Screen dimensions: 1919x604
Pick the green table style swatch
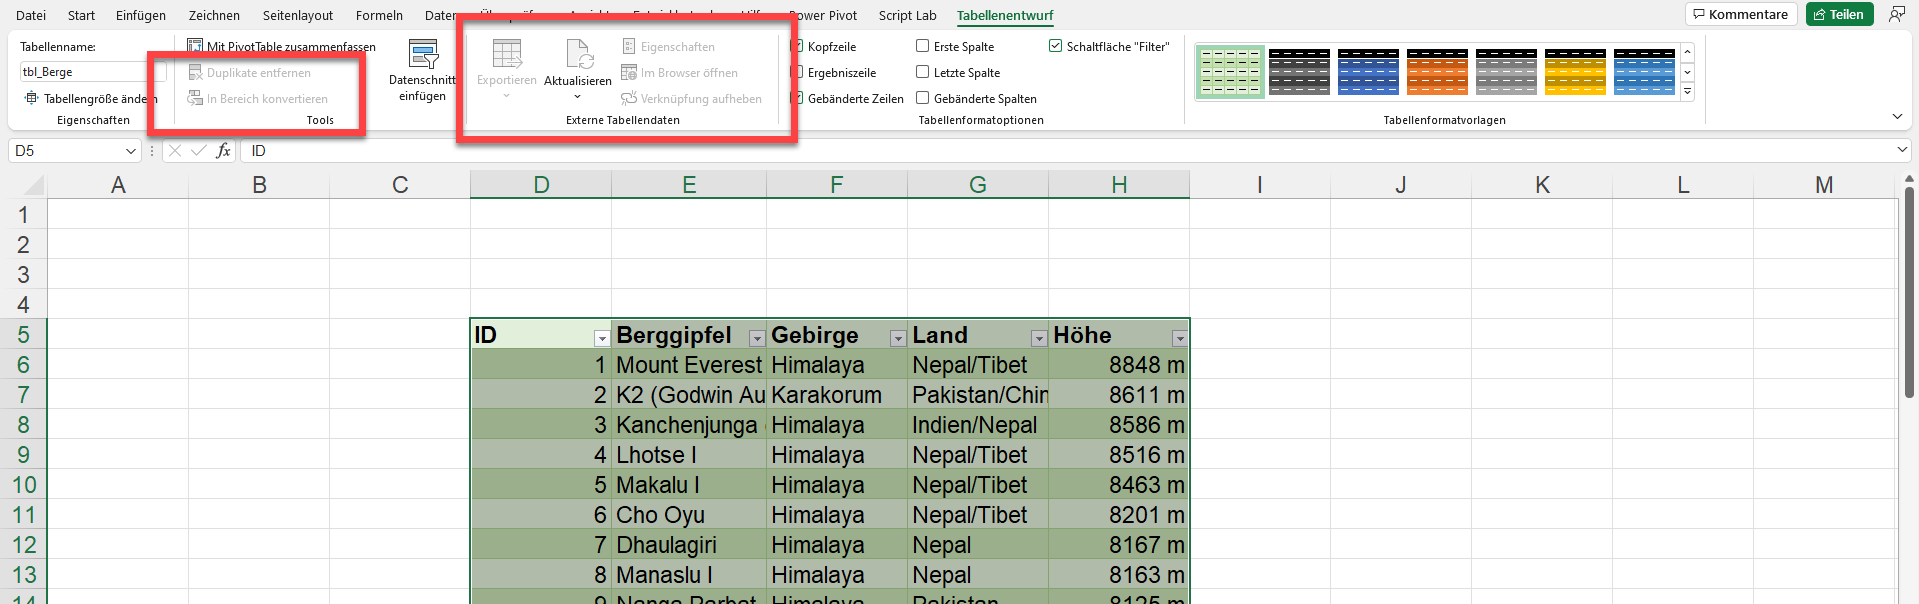[x=1230, y=71]
